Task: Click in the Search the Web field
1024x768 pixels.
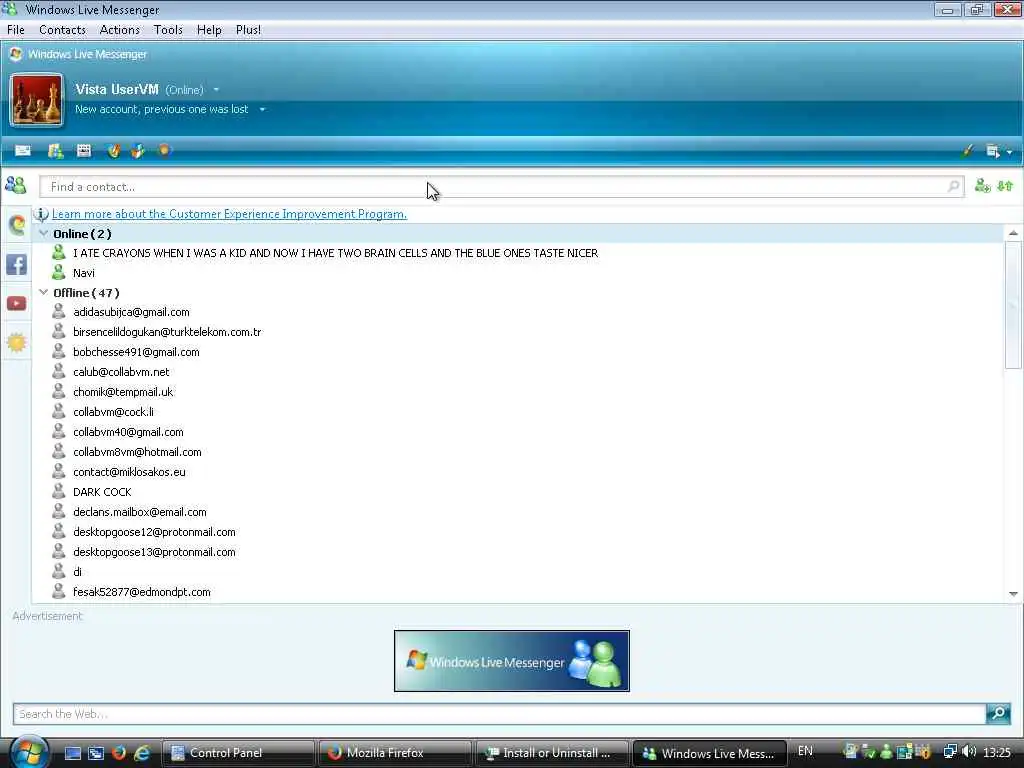Action: 499,714
